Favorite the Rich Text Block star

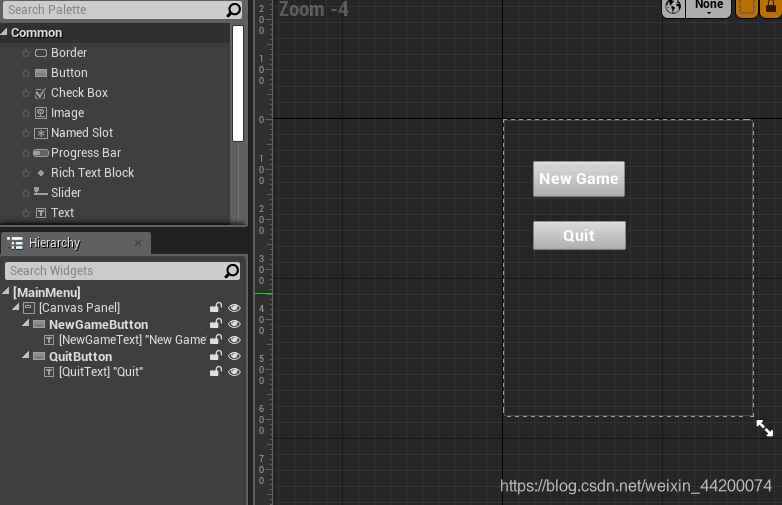[26, 173]
